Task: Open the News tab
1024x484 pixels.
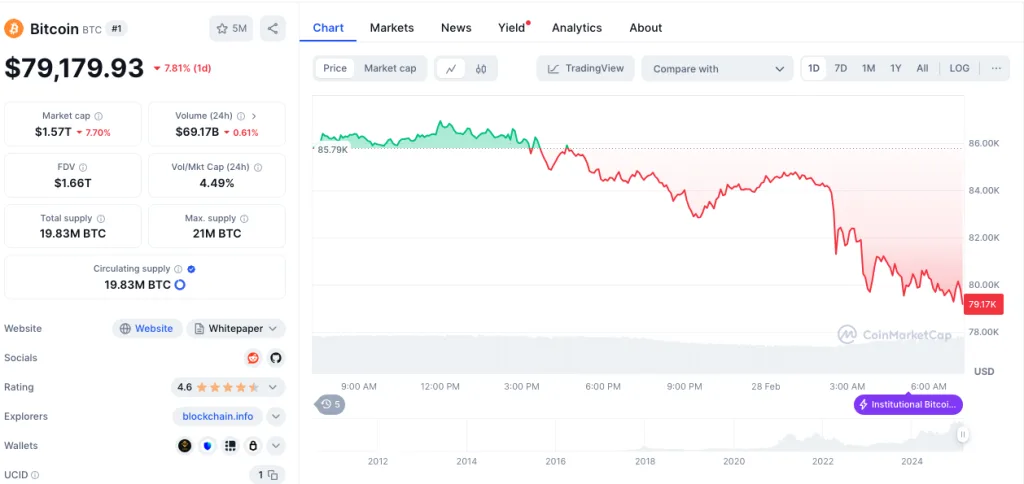Action: tap(456, 28)
